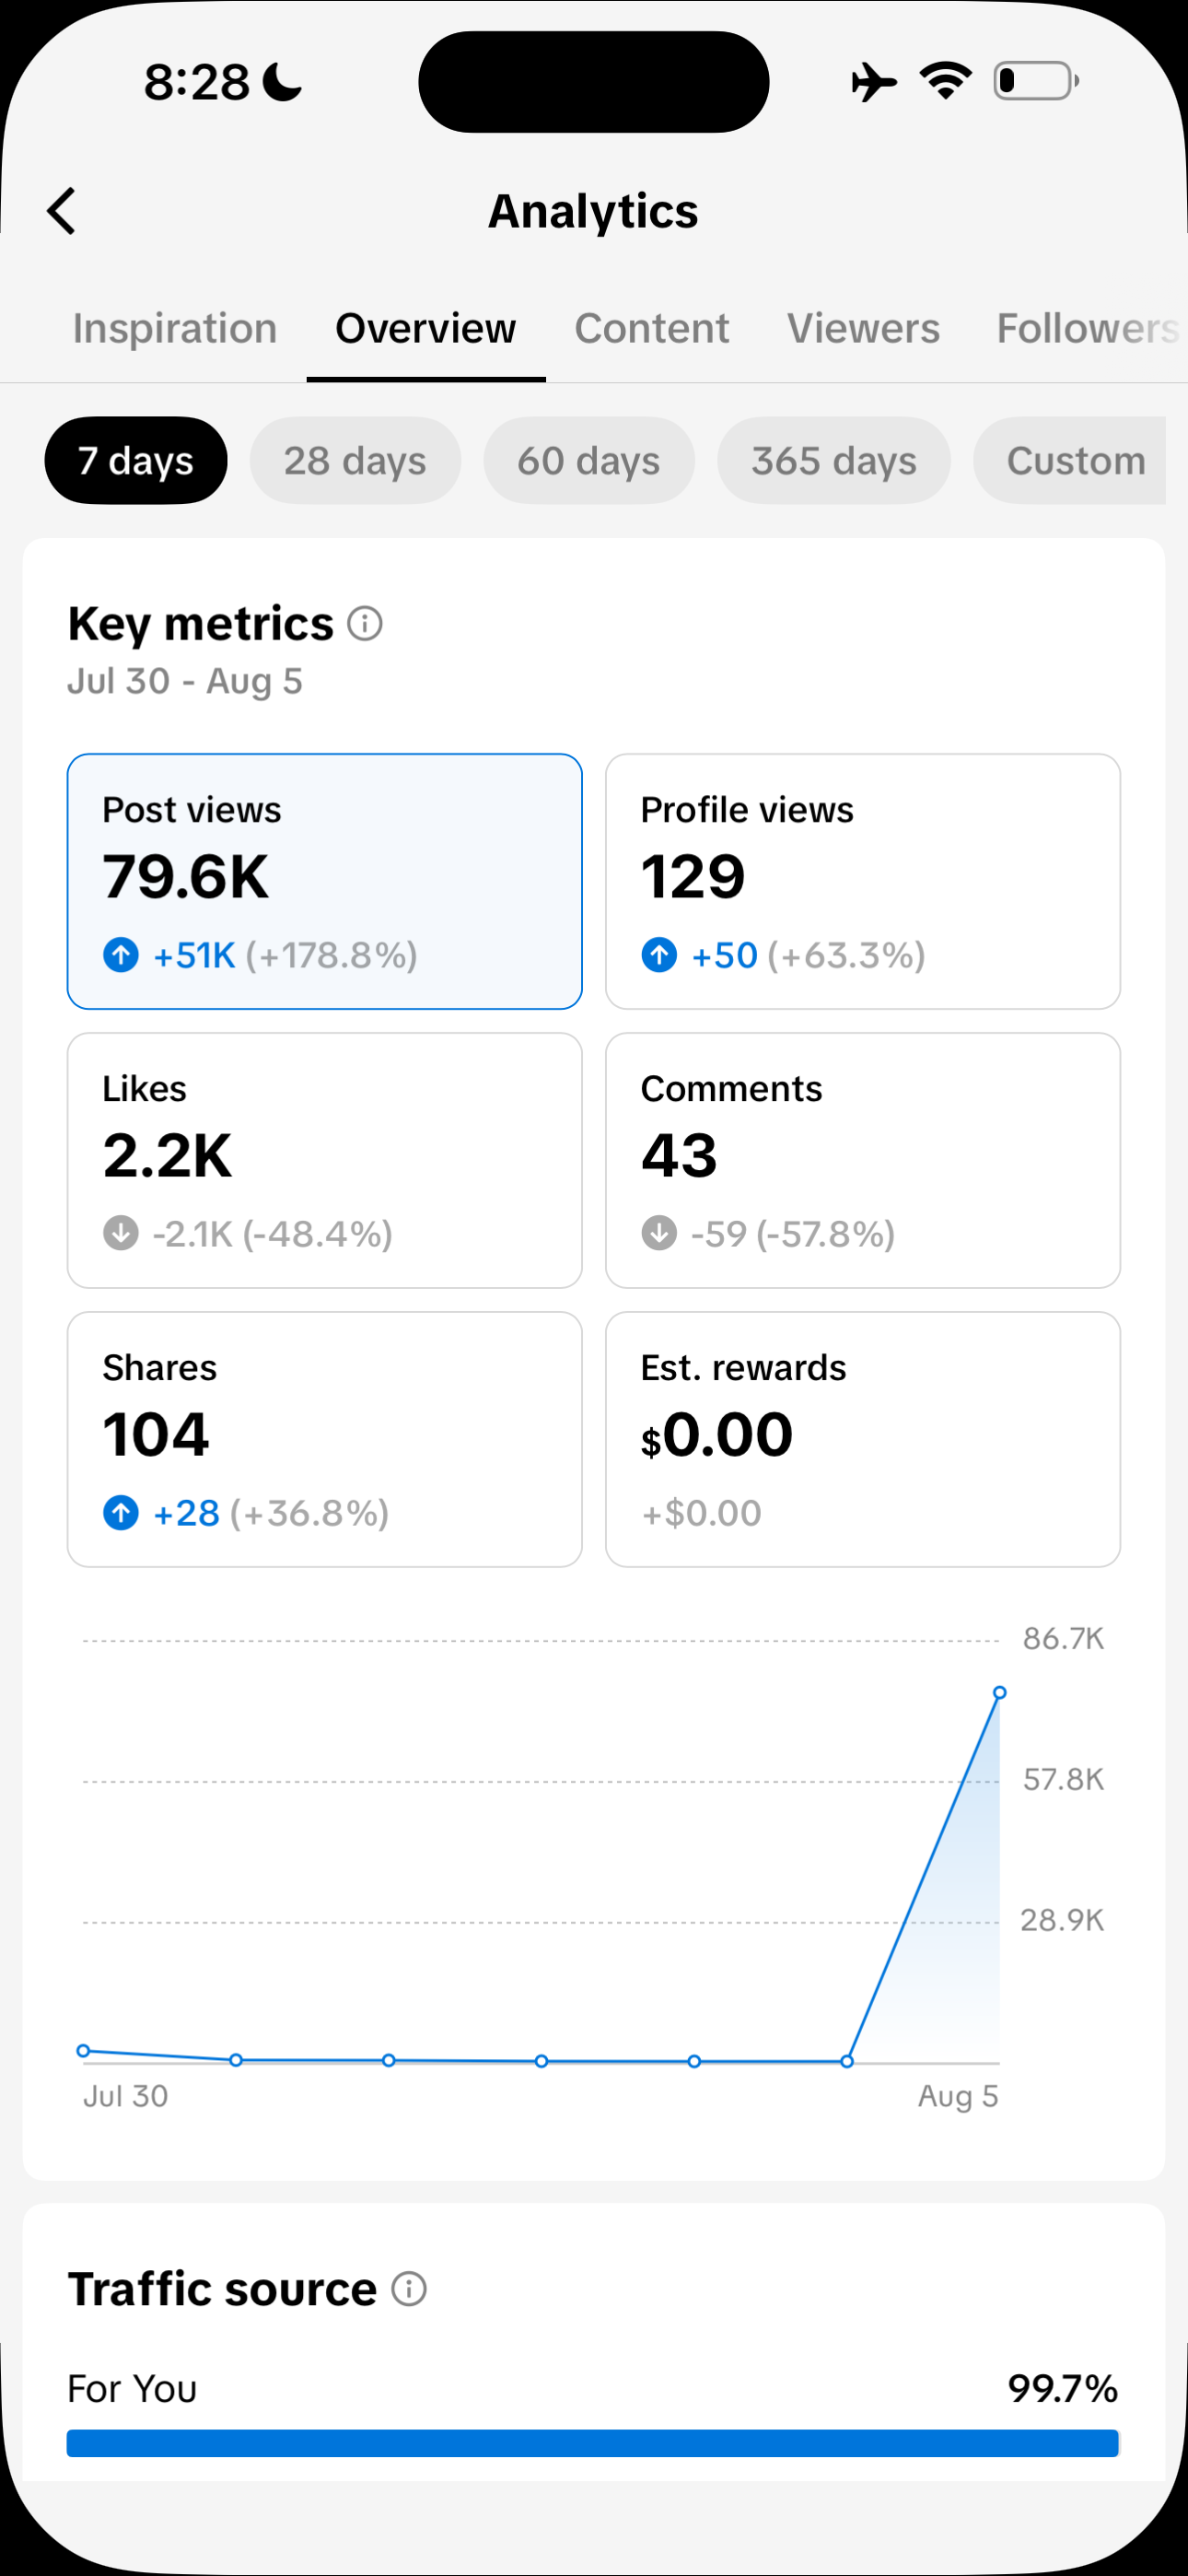This screenshot has height=2576, width=1188.
Task: Tap Post views blue up-arrow icon
Action: pyautogui.click(x=121, y=955)
